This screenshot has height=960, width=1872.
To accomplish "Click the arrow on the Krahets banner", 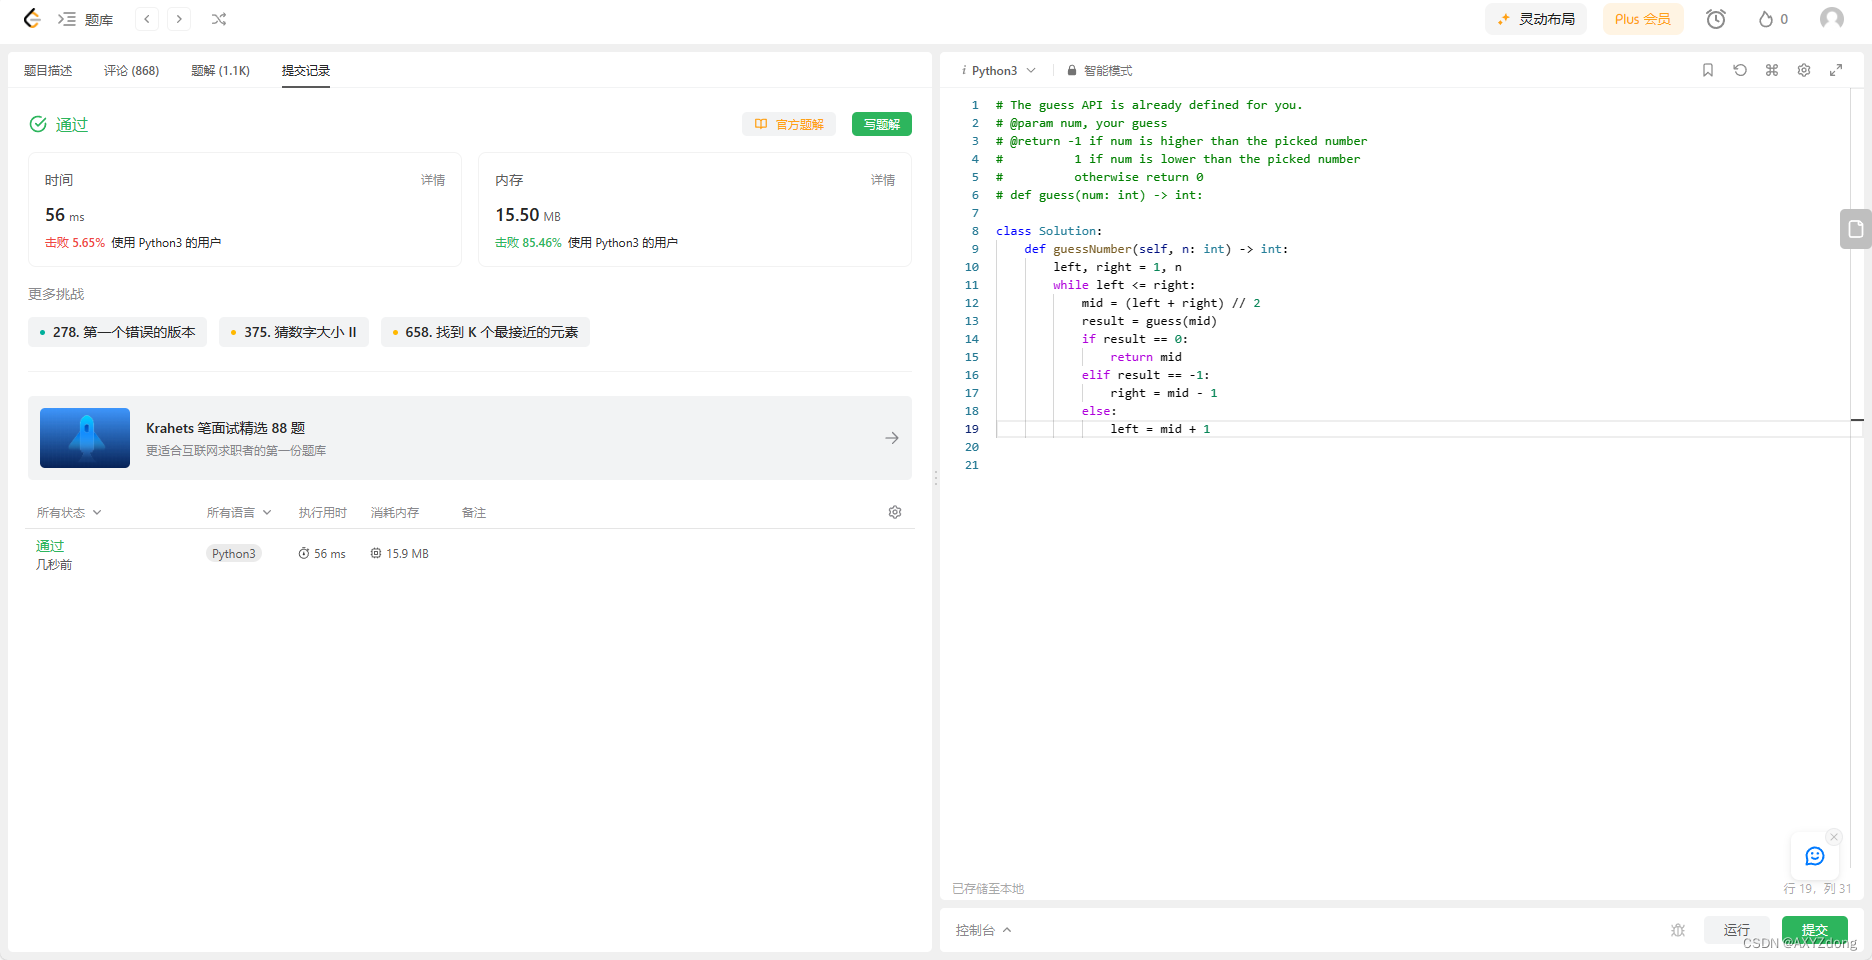I will pos(892,438).
